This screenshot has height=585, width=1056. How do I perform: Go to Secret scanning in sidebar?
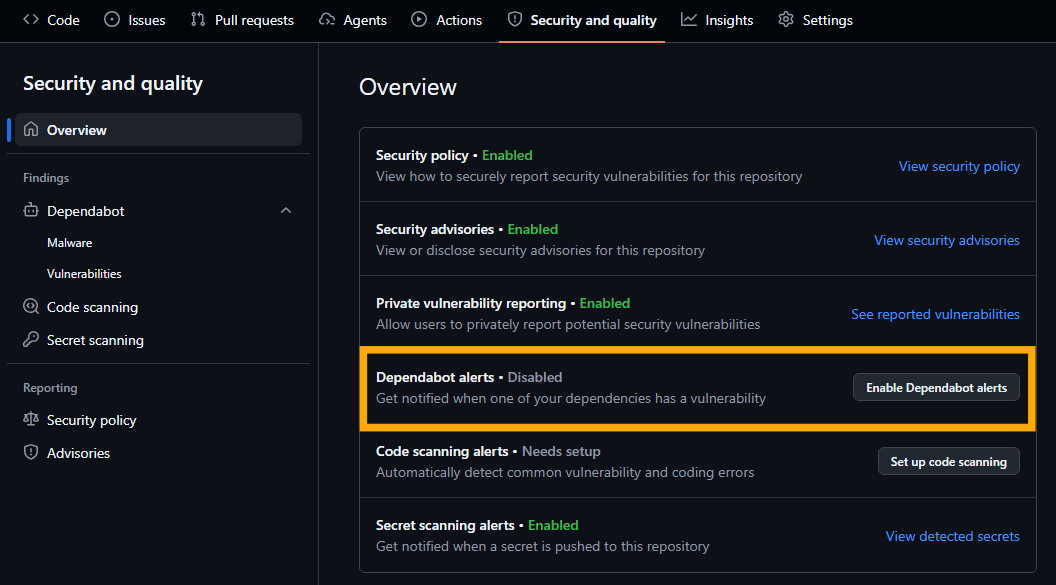[95, 340]
